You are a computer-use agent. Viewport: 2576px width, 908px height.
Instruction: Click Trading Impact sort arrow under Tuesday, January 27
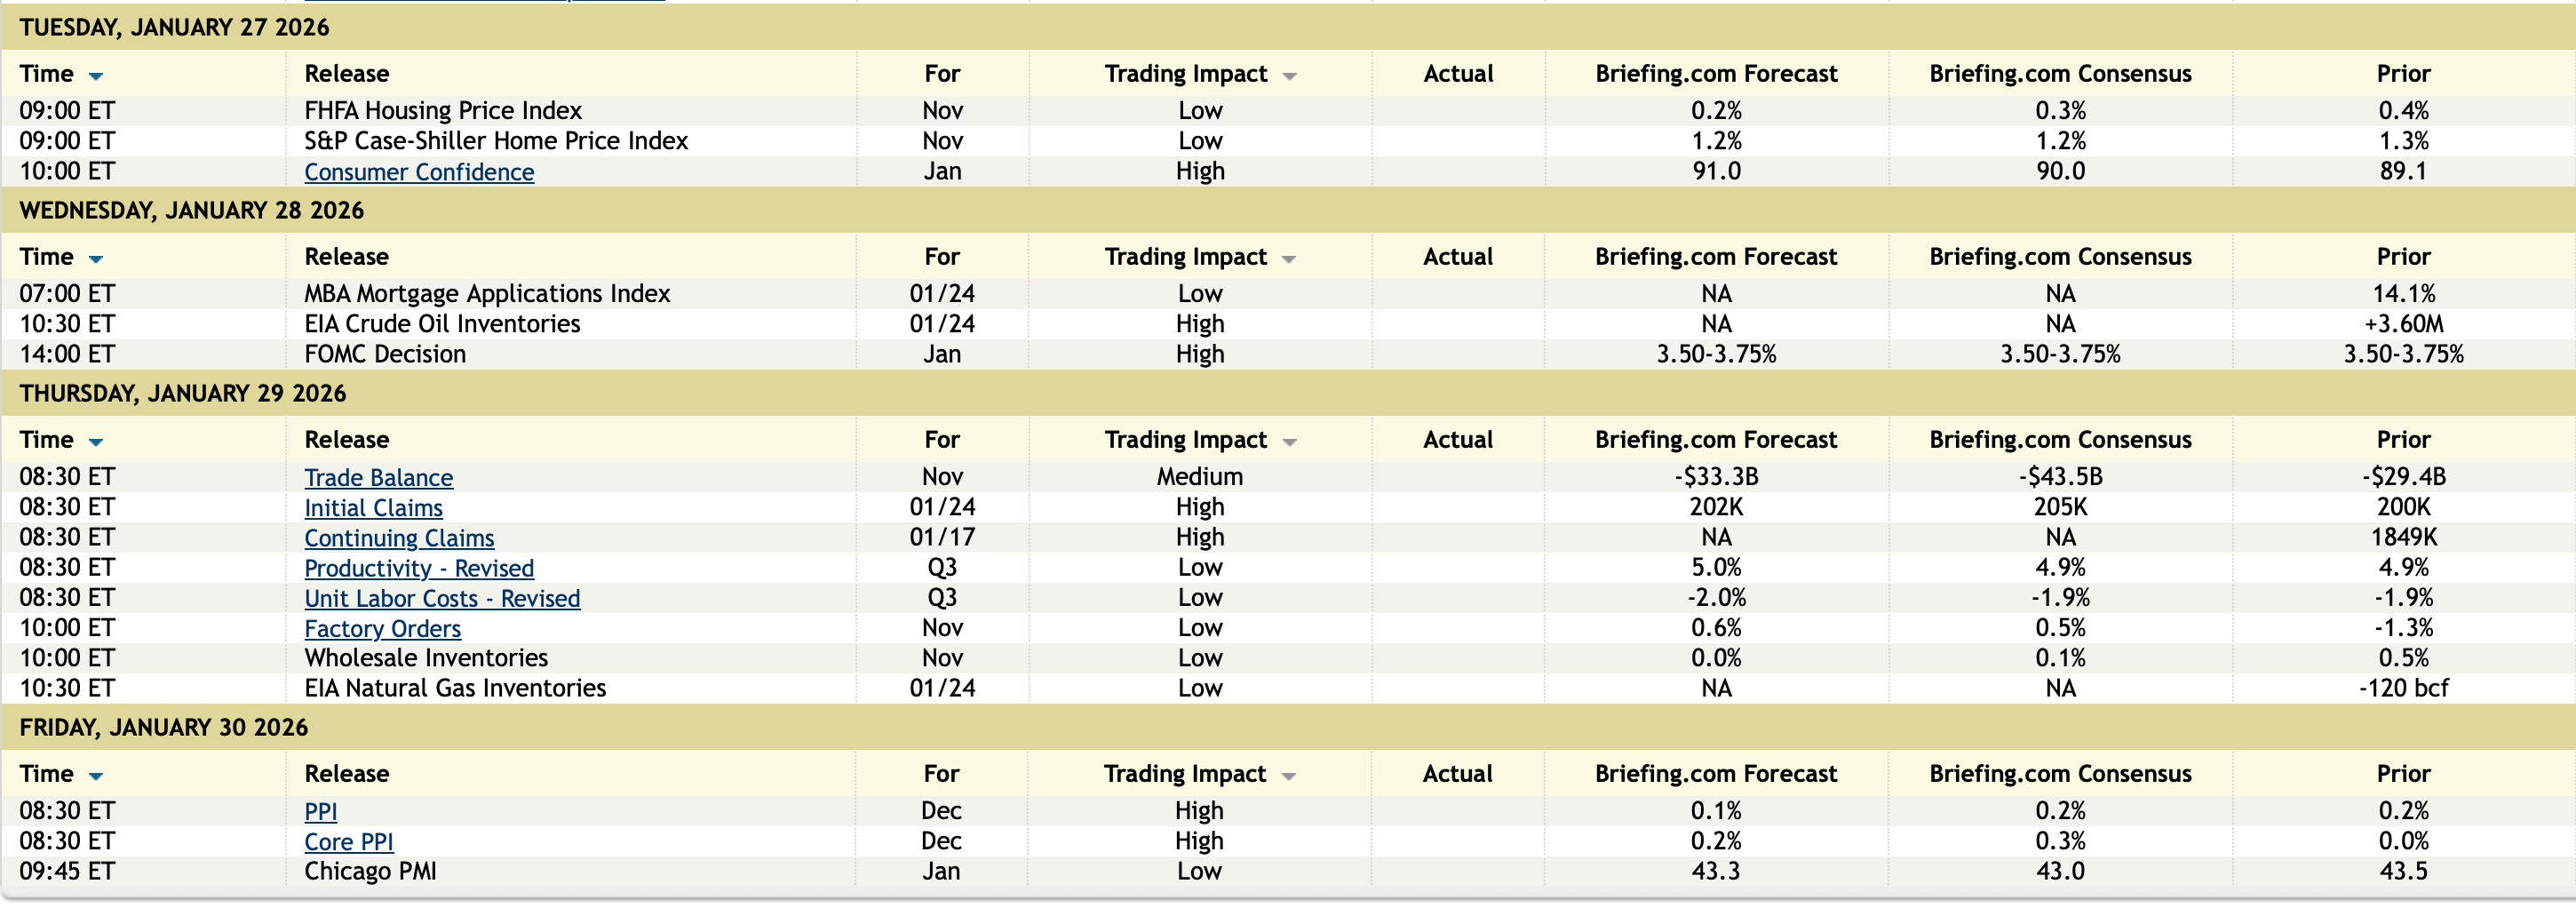1289,76
